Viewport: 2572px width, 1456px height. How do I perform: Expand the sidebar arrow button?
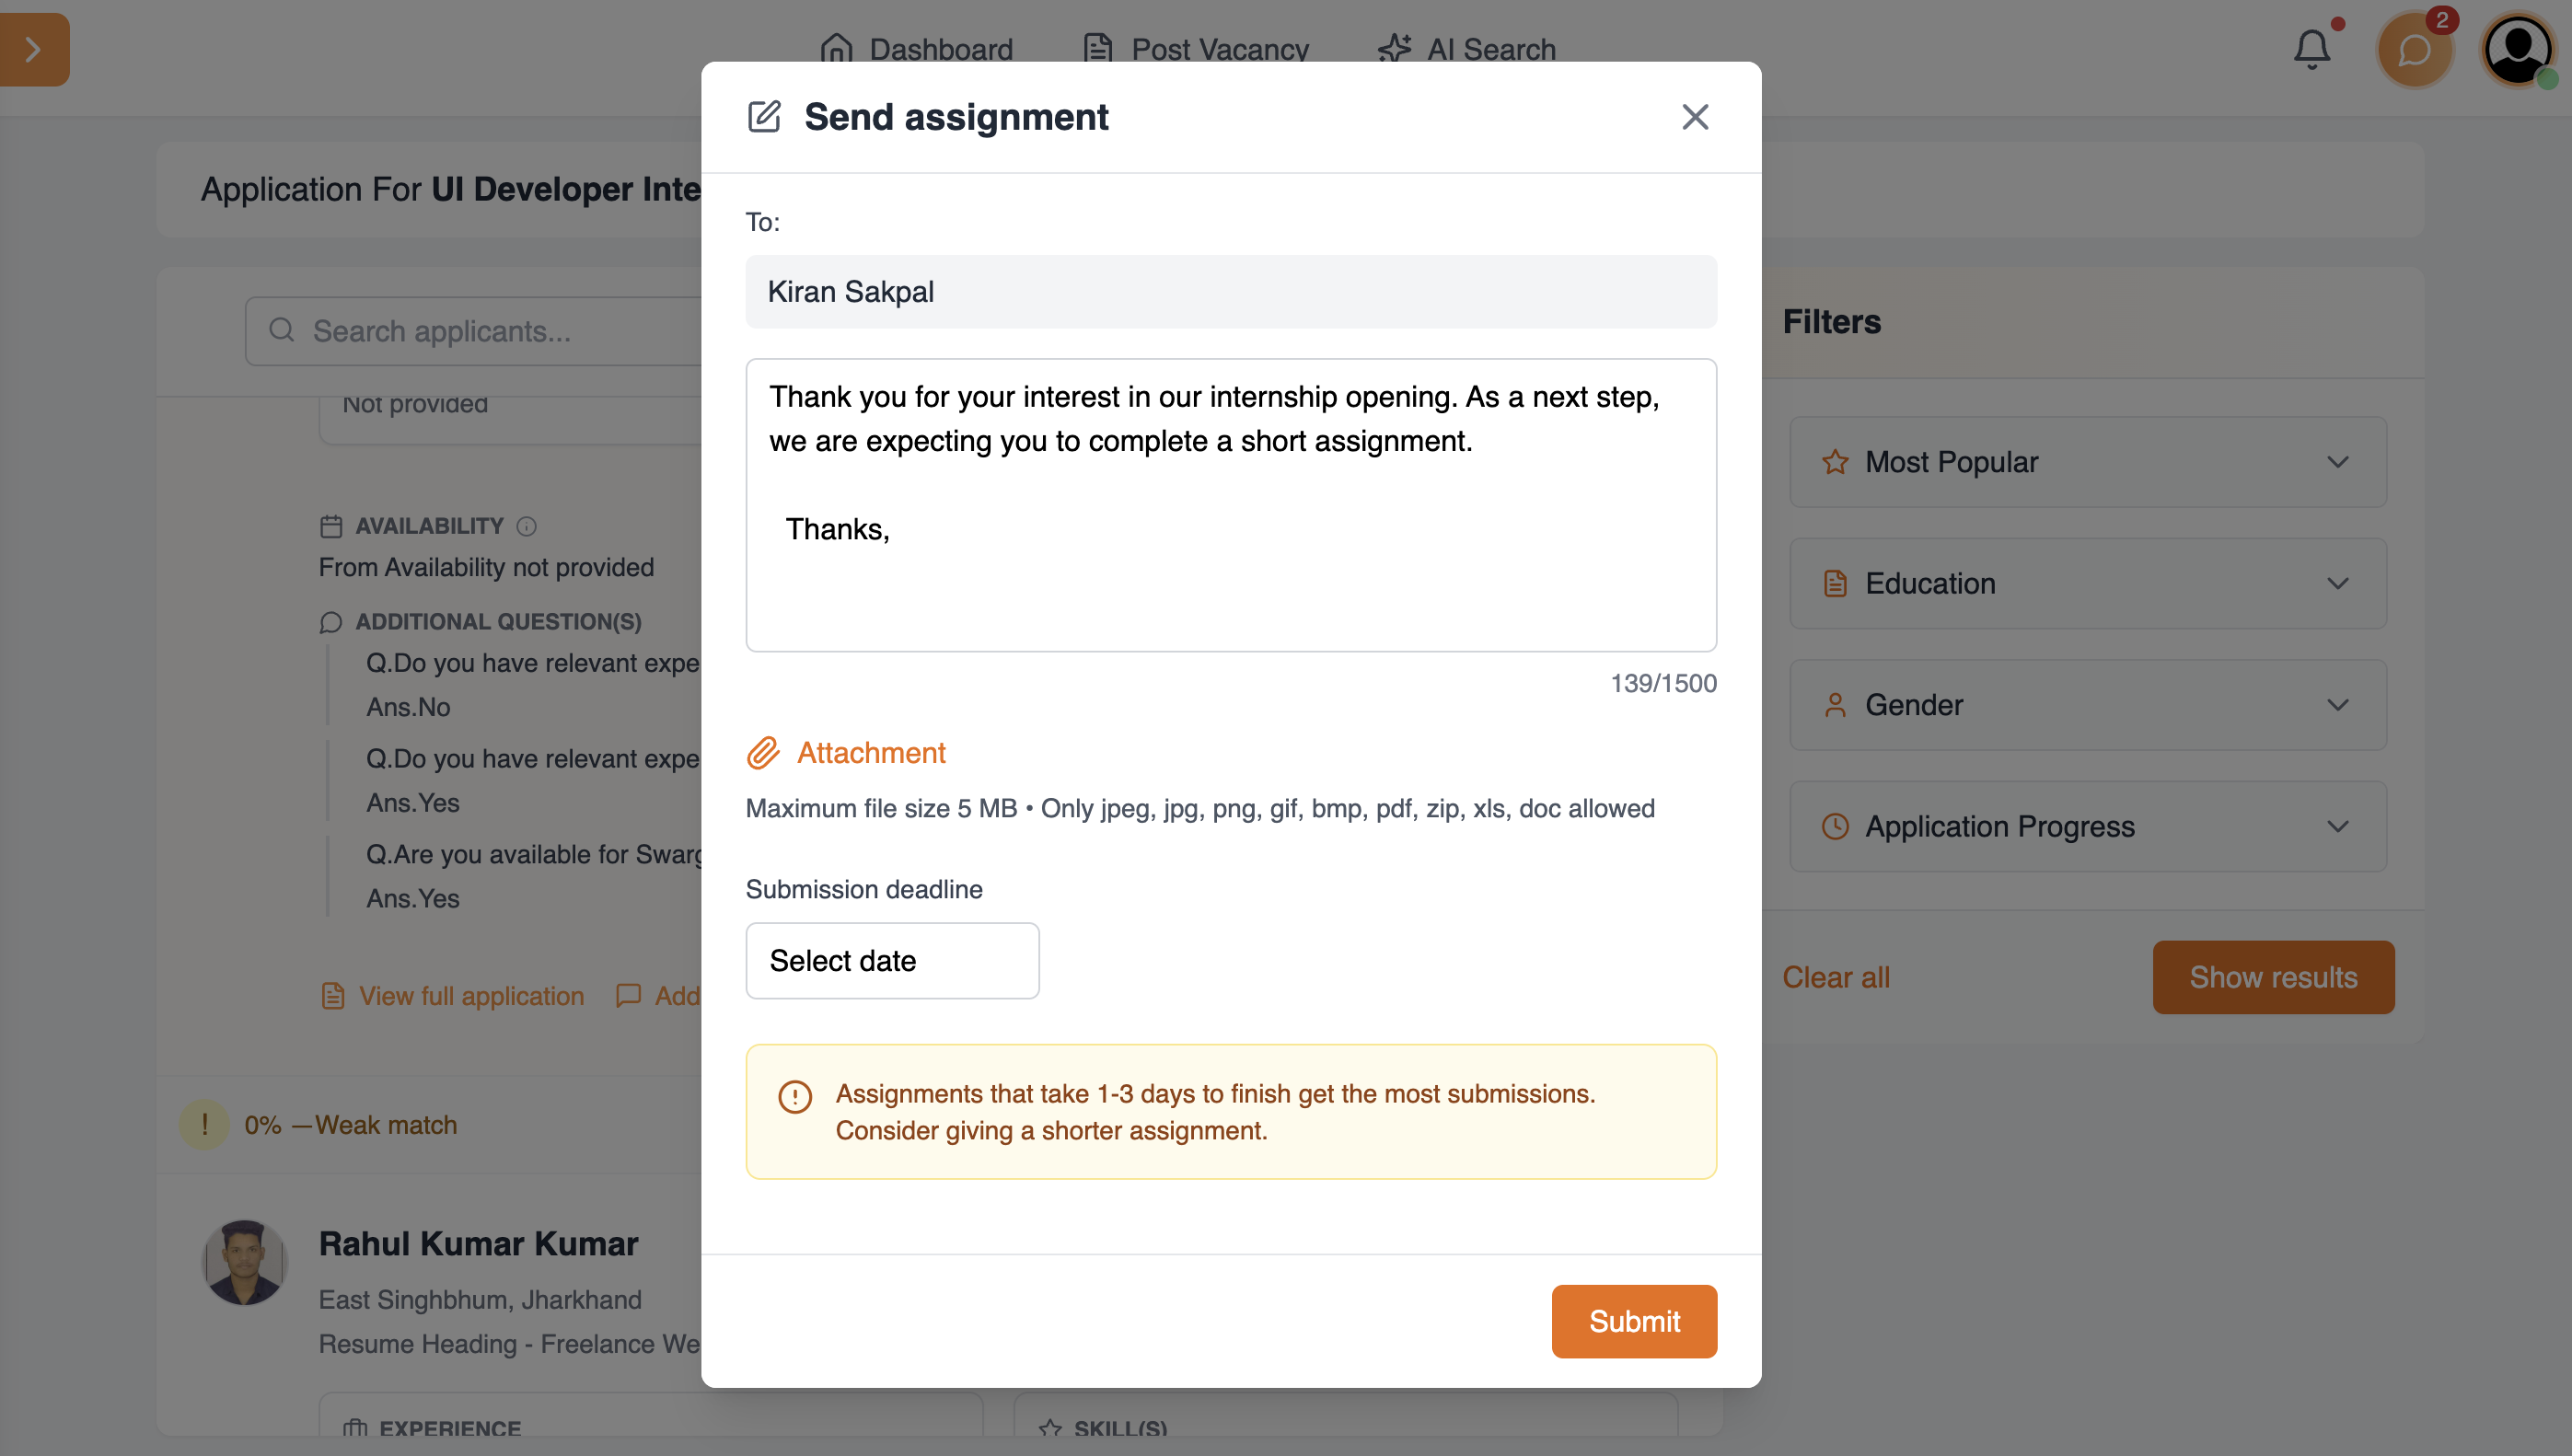pyautogui.click(x=33, y=50)
